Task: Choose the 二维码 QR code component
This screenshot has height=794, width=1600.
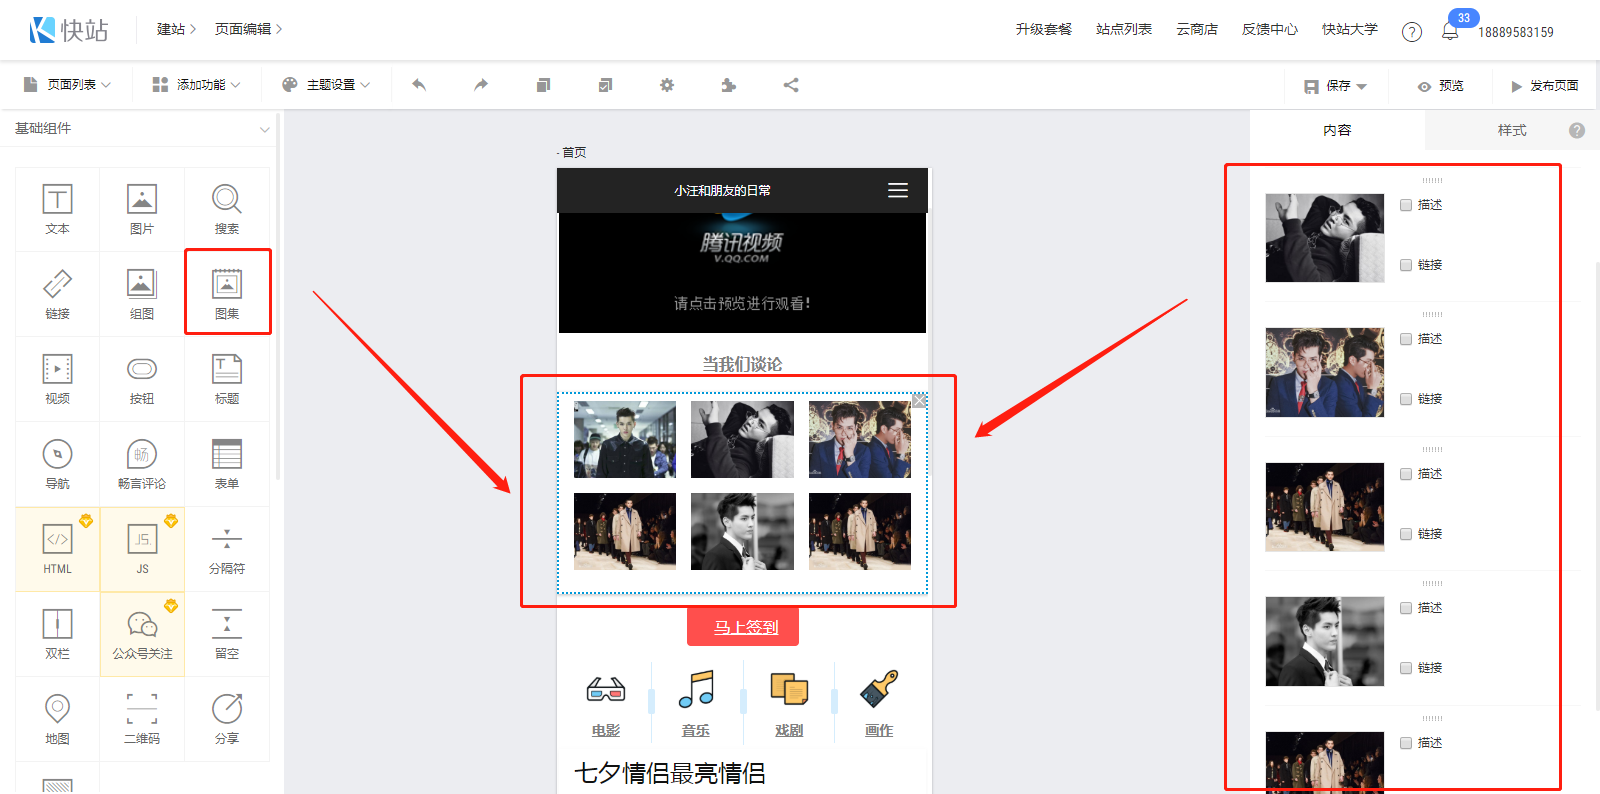Action: tap(142, 718)
